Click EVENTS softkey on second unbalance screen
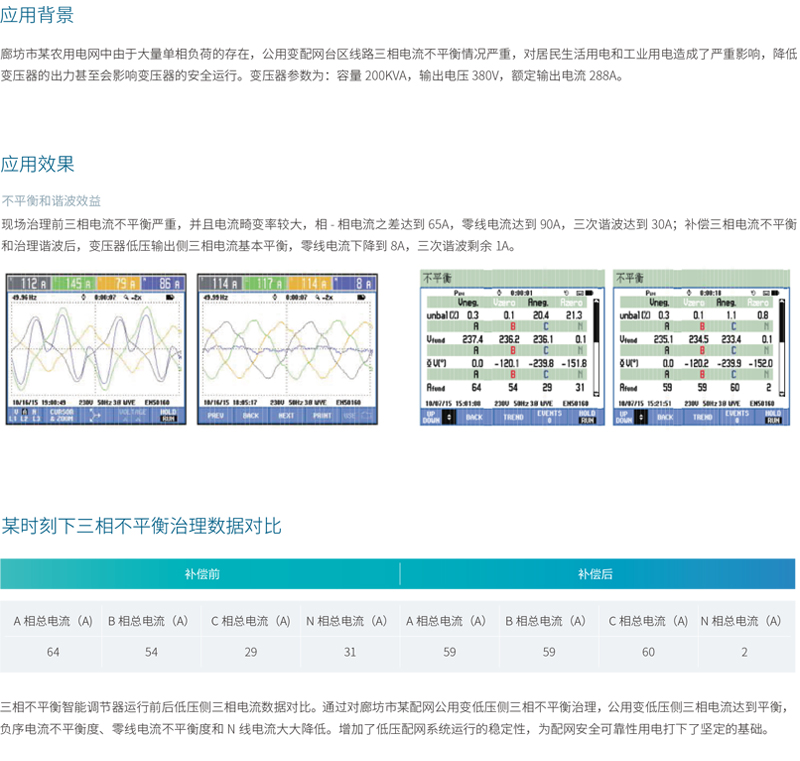The width and height of the screenshot is (800, 761). click(x=737, y=417)
